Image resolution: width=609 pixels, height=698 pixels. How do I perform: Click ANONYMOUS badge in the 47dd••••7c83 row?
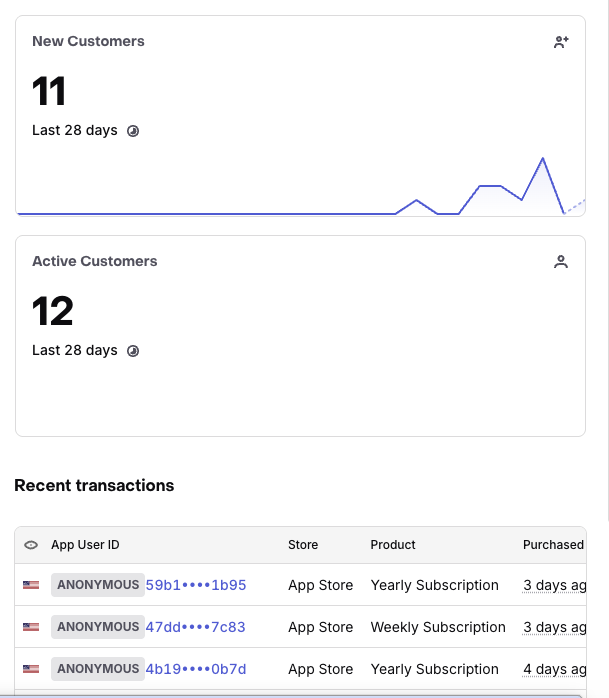click(x=98, y=627)
